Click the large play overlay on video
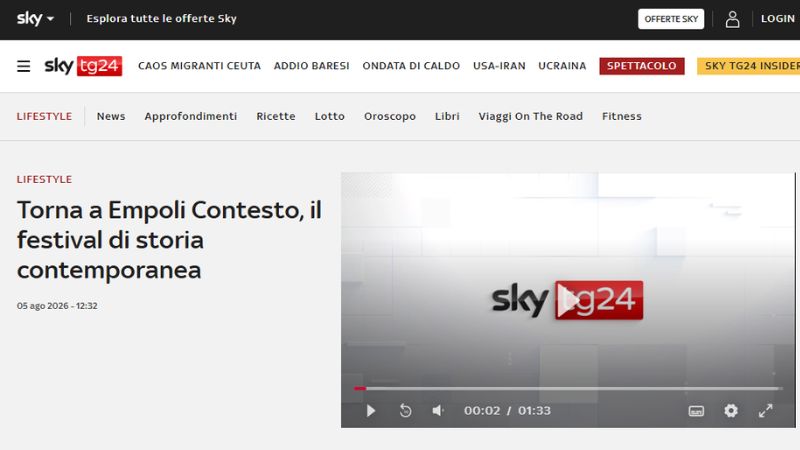Image resolution: width=800 pixels, height=450 pixels. [568, 301]
